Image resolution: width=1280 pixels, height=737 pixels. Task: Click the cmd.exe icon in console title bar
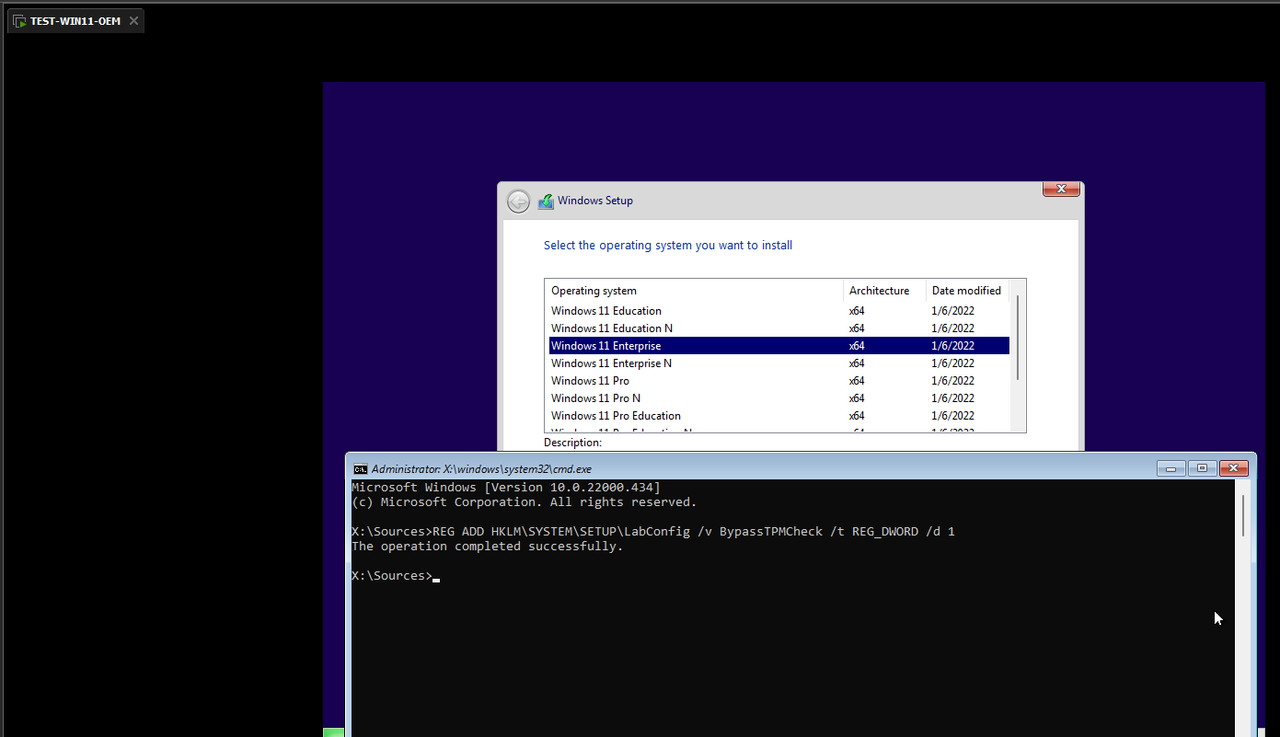point(360,469)
